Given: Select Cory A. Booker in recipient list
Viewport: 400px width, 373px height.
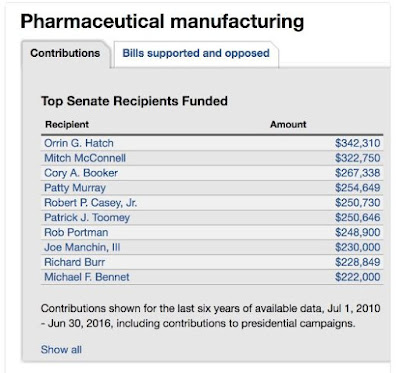Looking at the screenshot, I should pos(81,173).
